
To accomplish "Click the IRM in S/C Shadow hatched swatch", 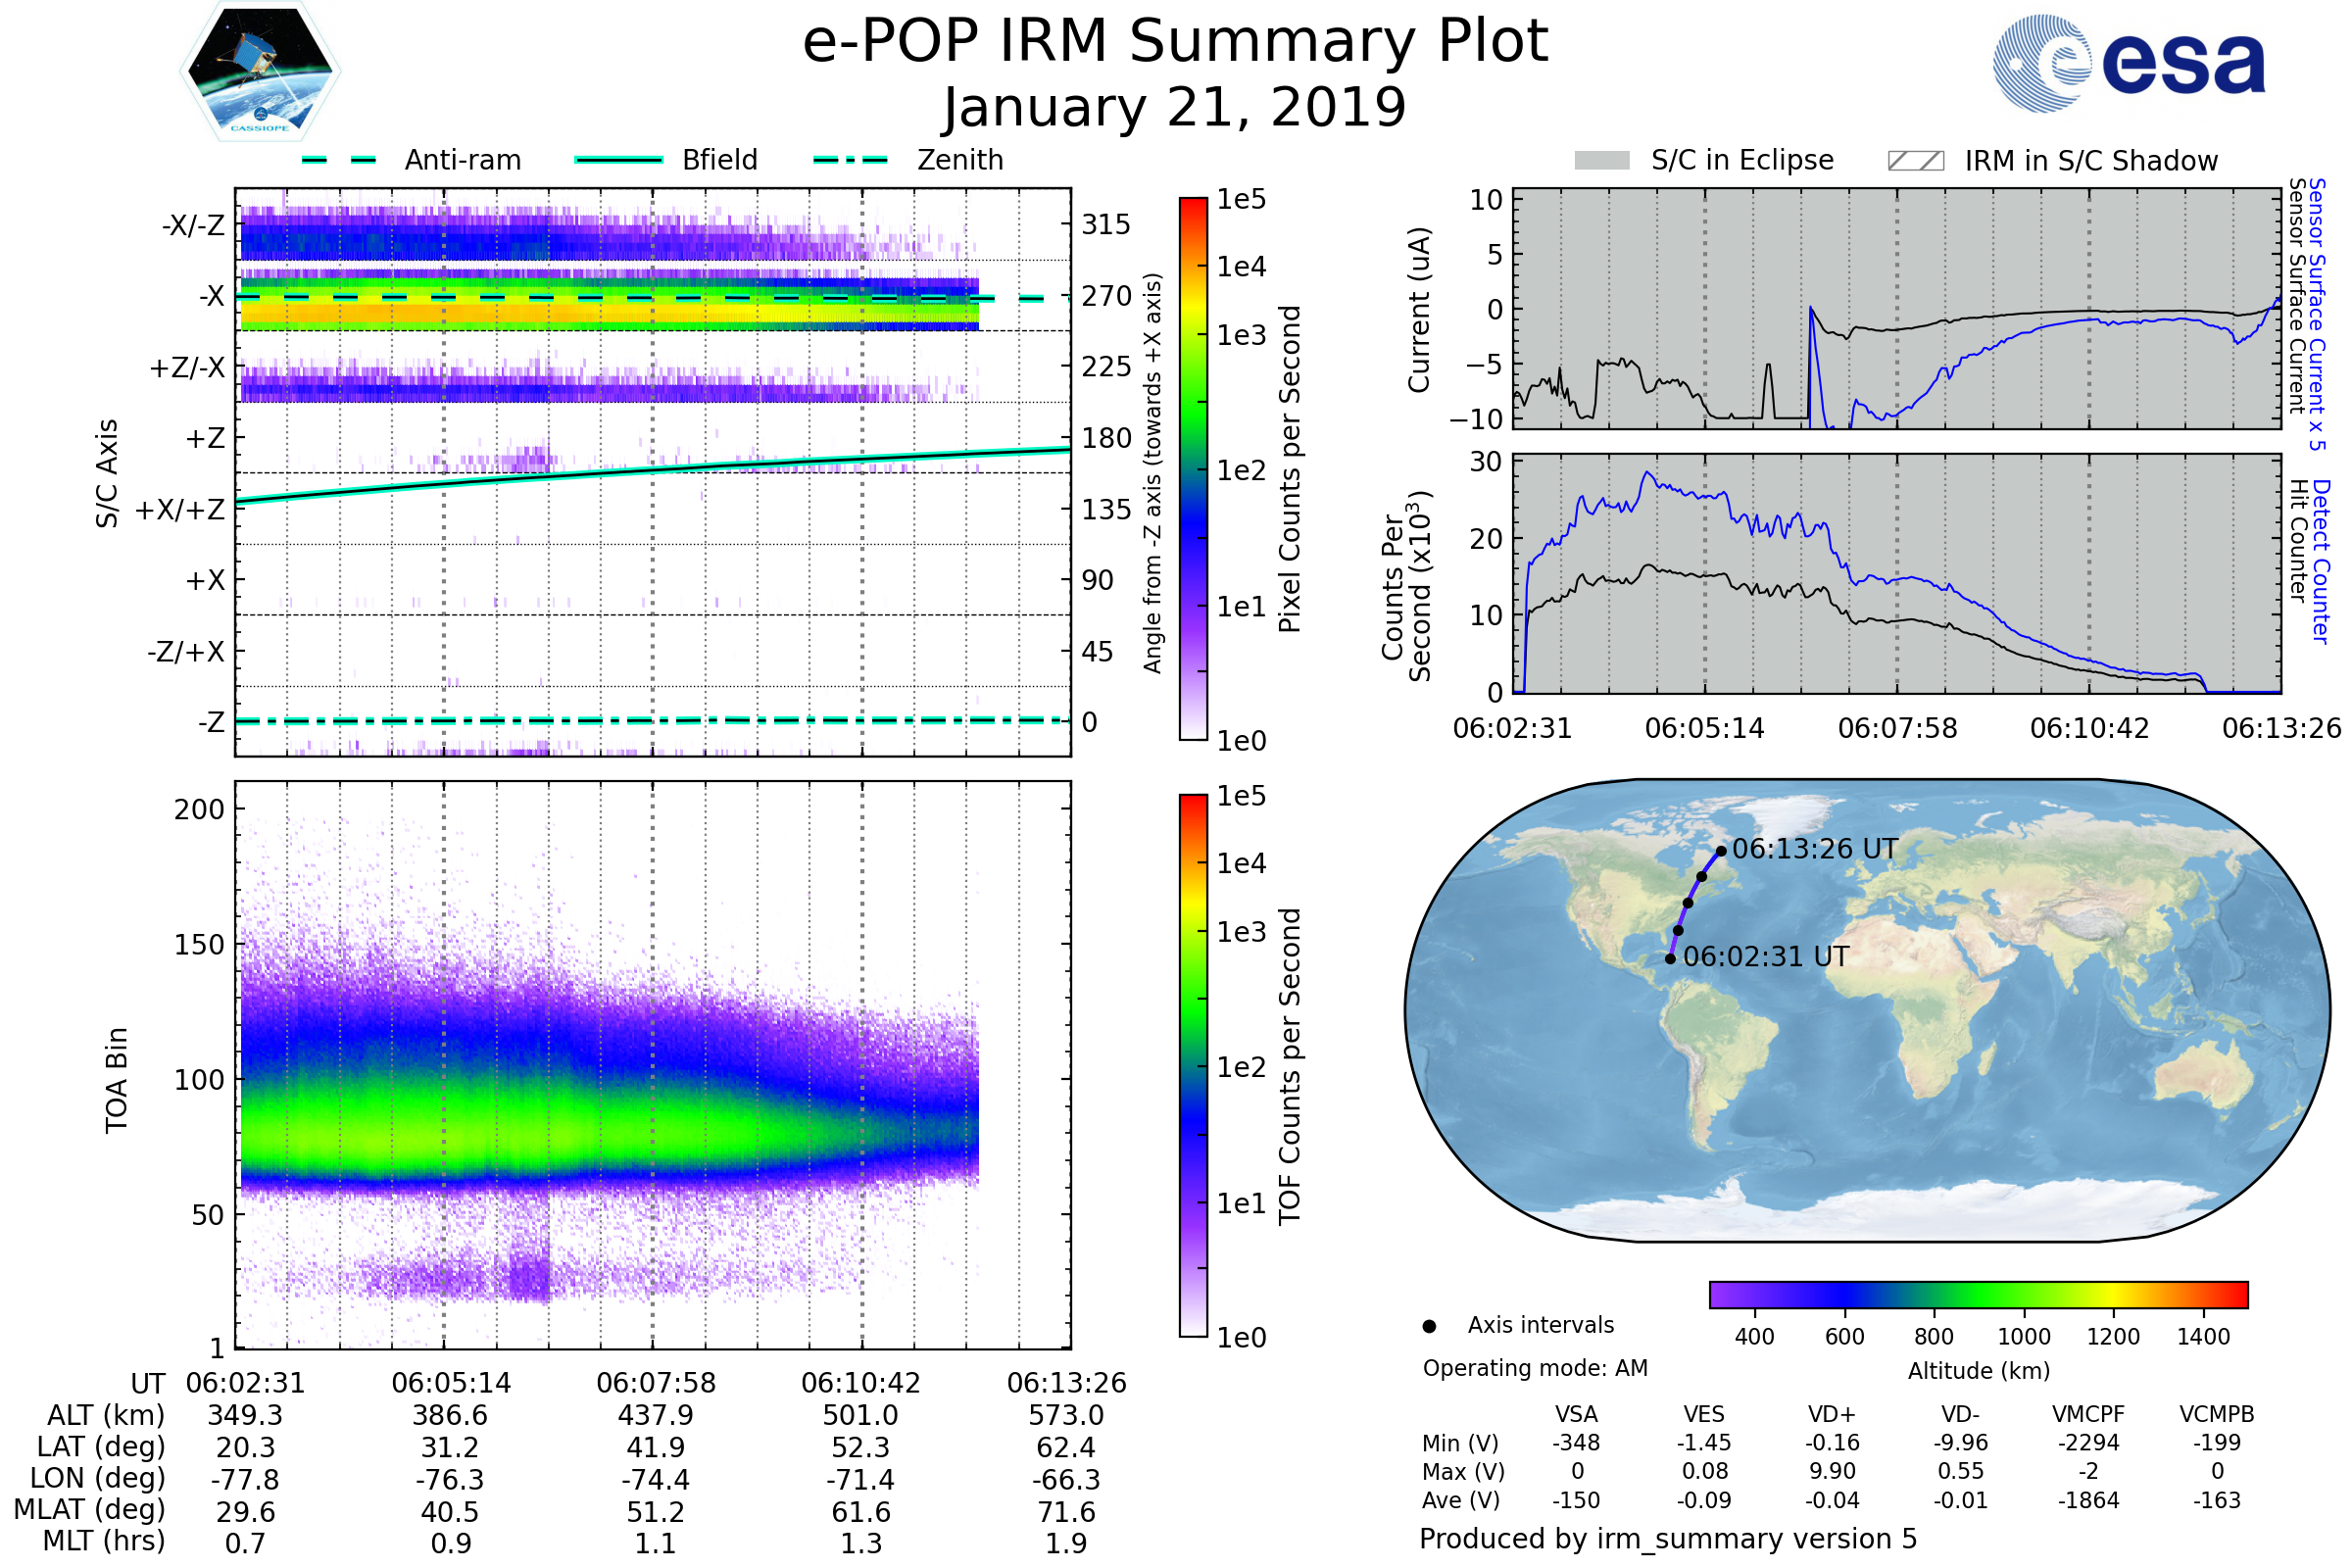I will 1915,161.
